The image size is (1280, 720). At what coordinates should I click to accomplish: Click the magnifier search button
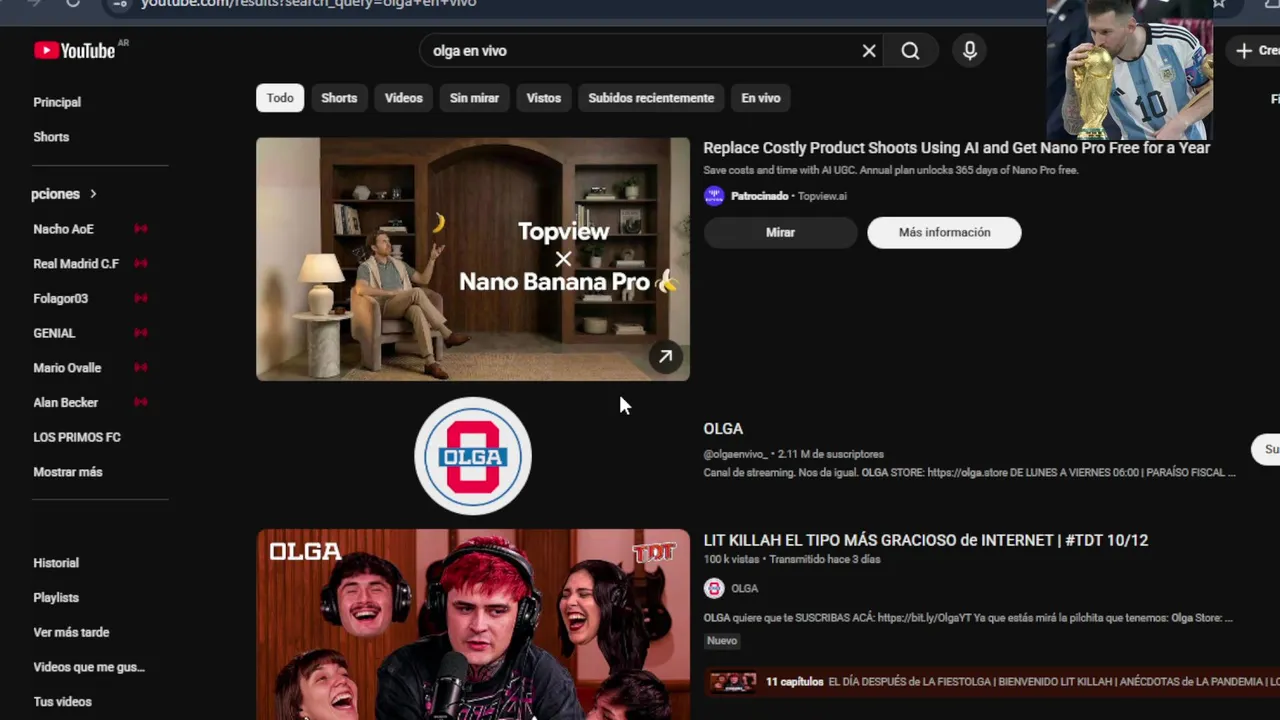click(x=910, y=51)
